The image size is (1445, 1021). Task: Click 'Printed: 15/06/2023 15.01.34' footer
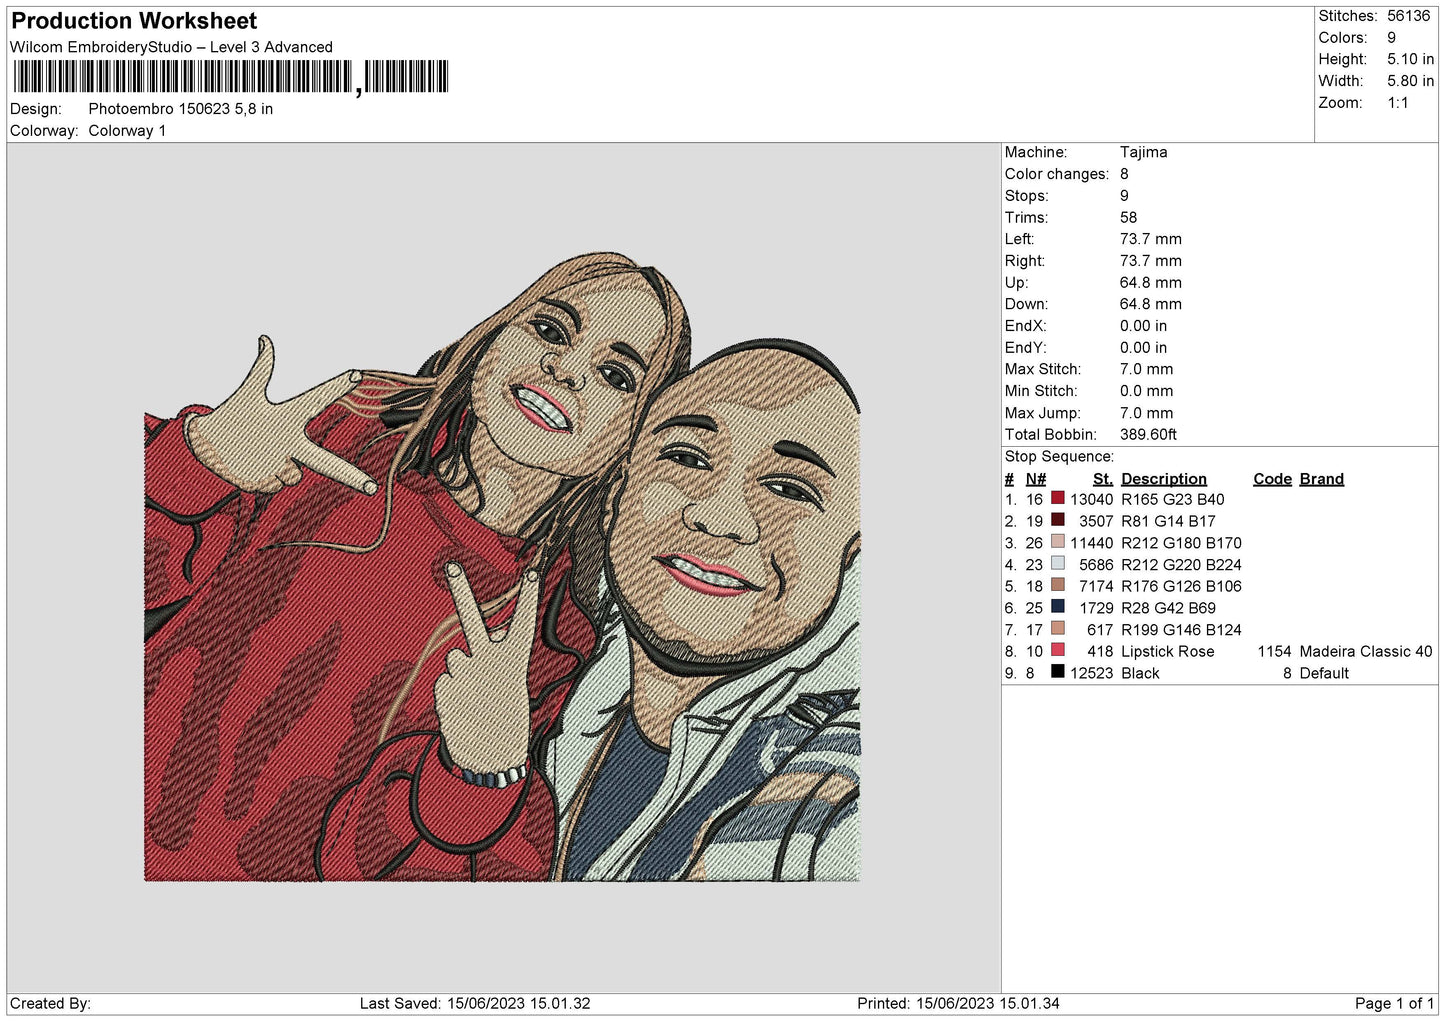pos(958,1004)
